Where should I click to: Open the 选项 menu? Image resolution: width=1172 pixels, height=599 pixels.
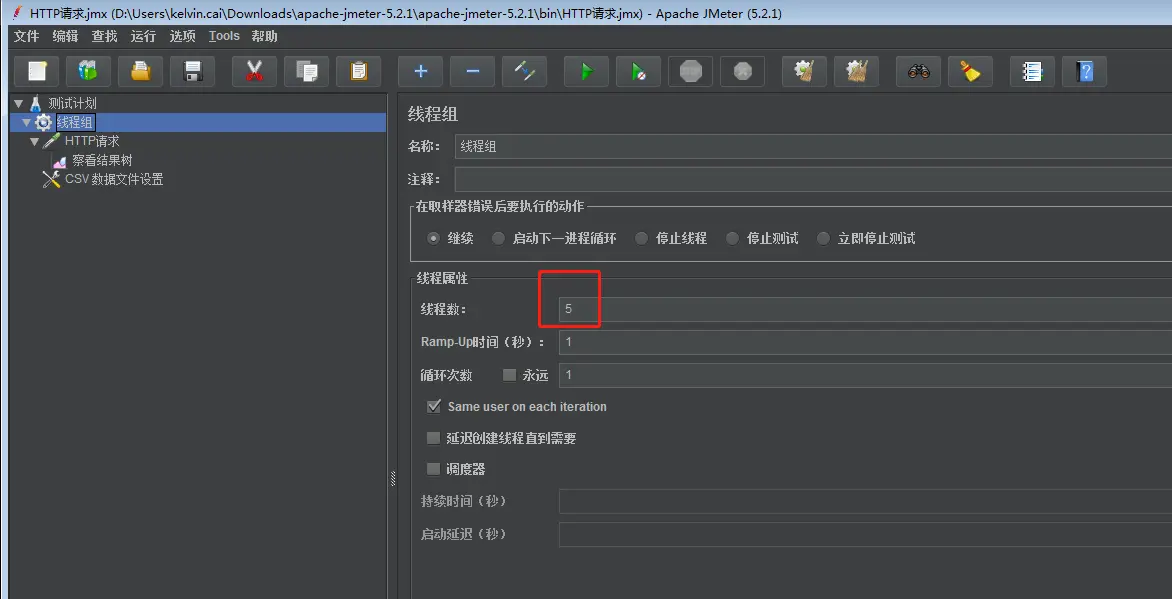(182, 36)
